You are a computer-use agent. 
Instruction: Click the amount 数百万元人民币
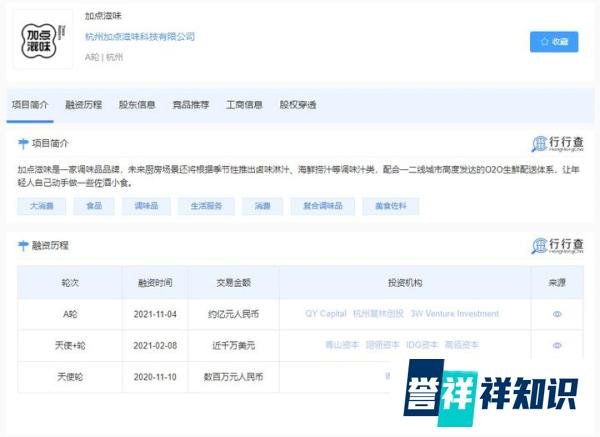coord(233,377)
